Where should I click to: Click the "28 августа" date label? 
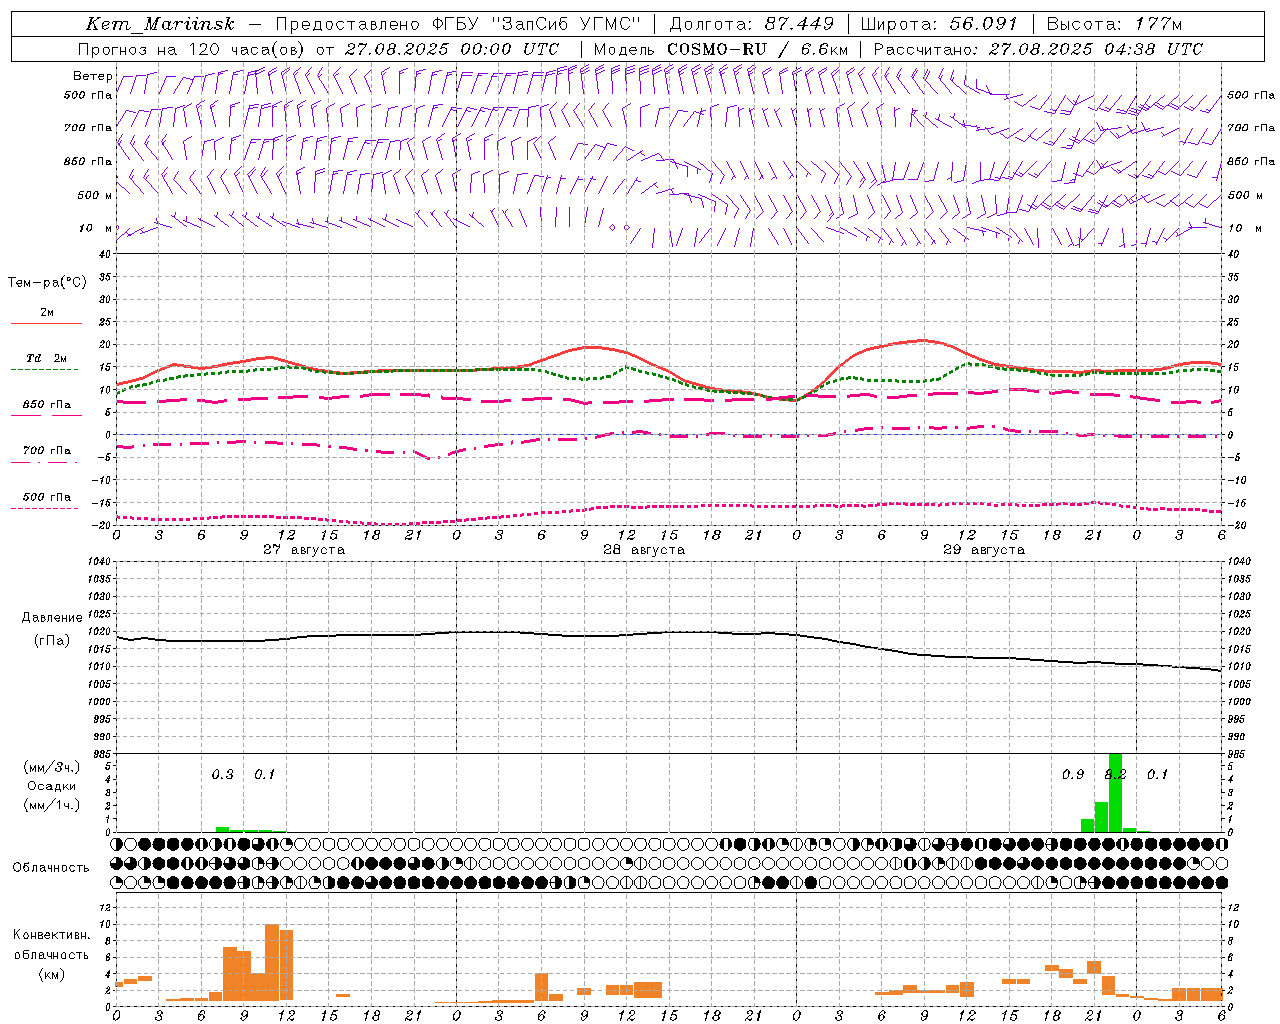(644, 550)
